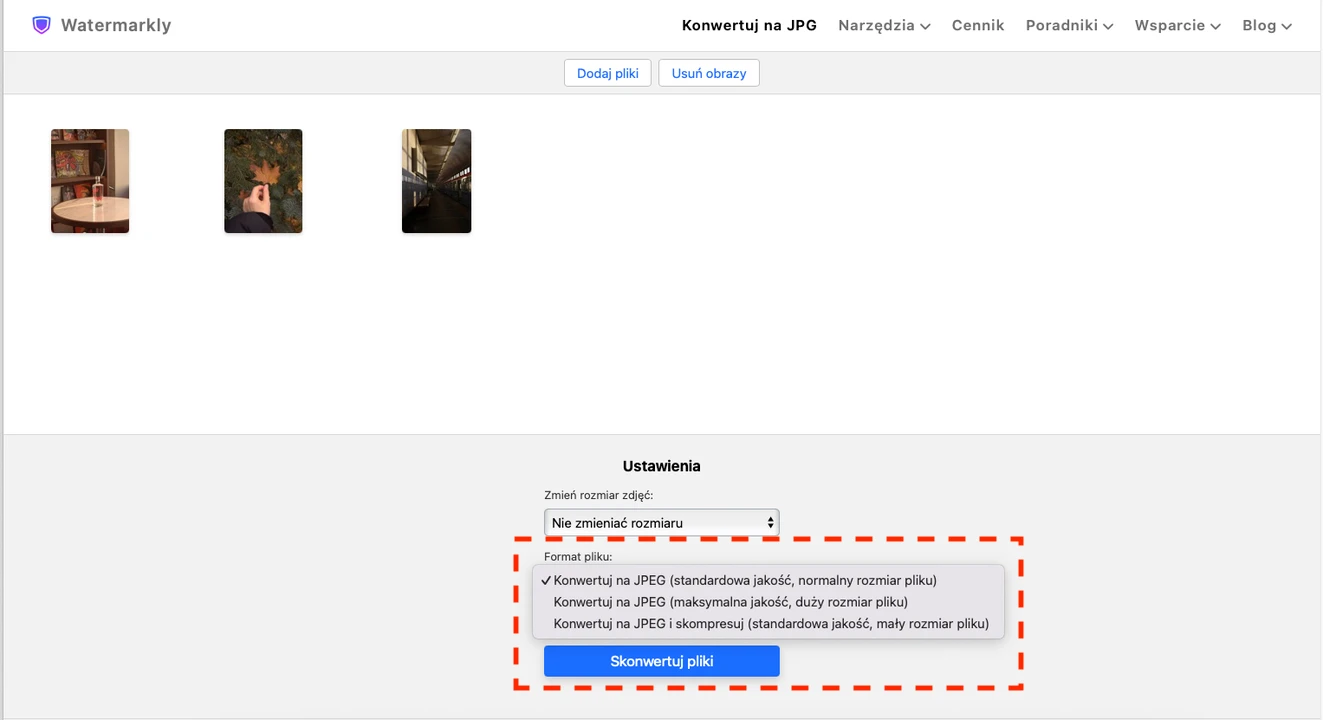Expand the Poradniki menu
This screenshot has height=720, width=1323.
tap(1069, 25)
